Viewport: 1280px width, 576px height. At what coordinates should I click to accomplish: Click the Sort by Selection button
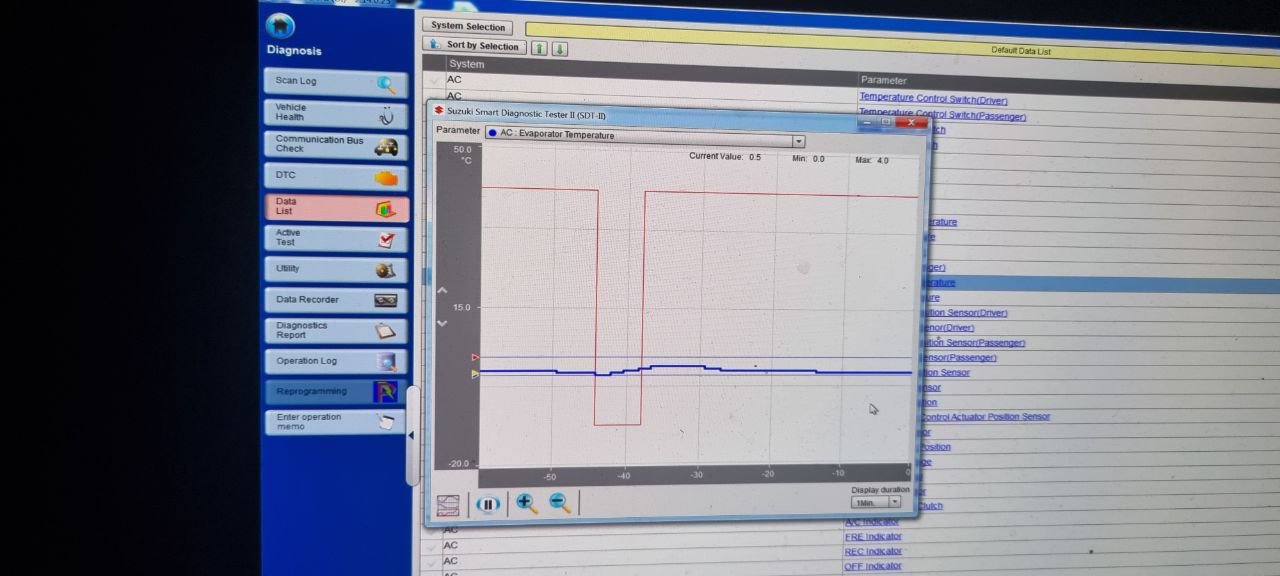[474, 45]
